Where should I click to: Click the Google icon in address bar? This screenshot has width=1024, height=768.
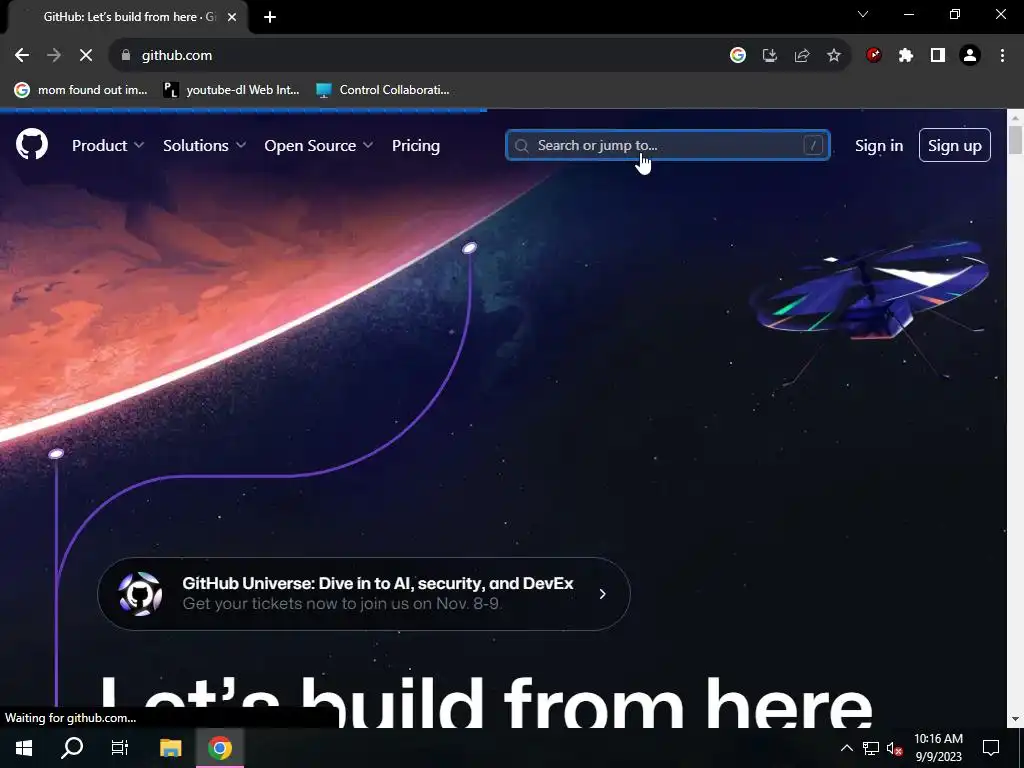[x=737, y=56]
